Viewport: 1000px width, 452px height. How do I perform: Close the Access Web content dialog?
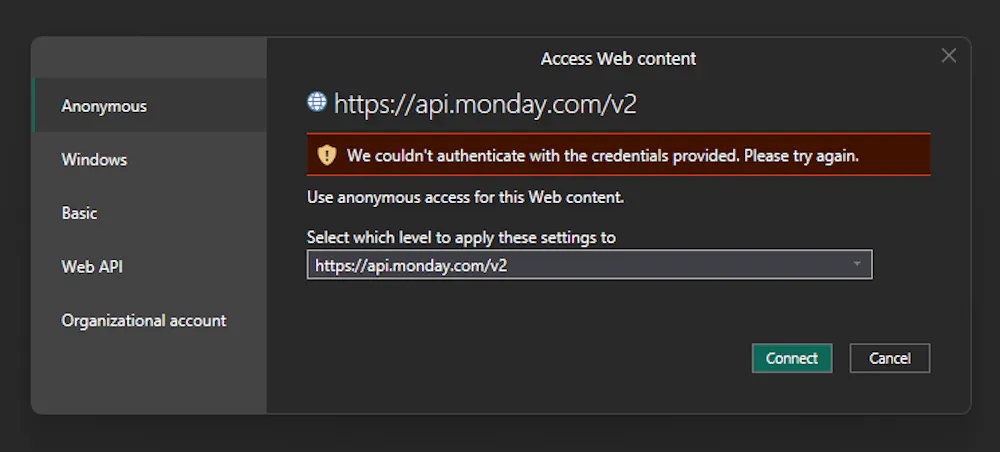pos(949,56)
